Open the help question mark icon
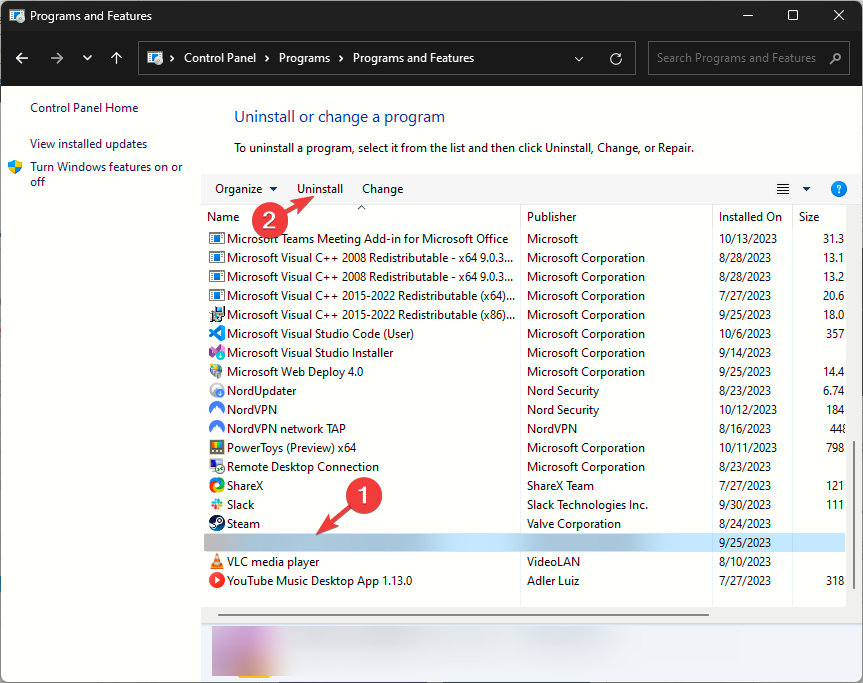863x683 pixels. (838, 189)
